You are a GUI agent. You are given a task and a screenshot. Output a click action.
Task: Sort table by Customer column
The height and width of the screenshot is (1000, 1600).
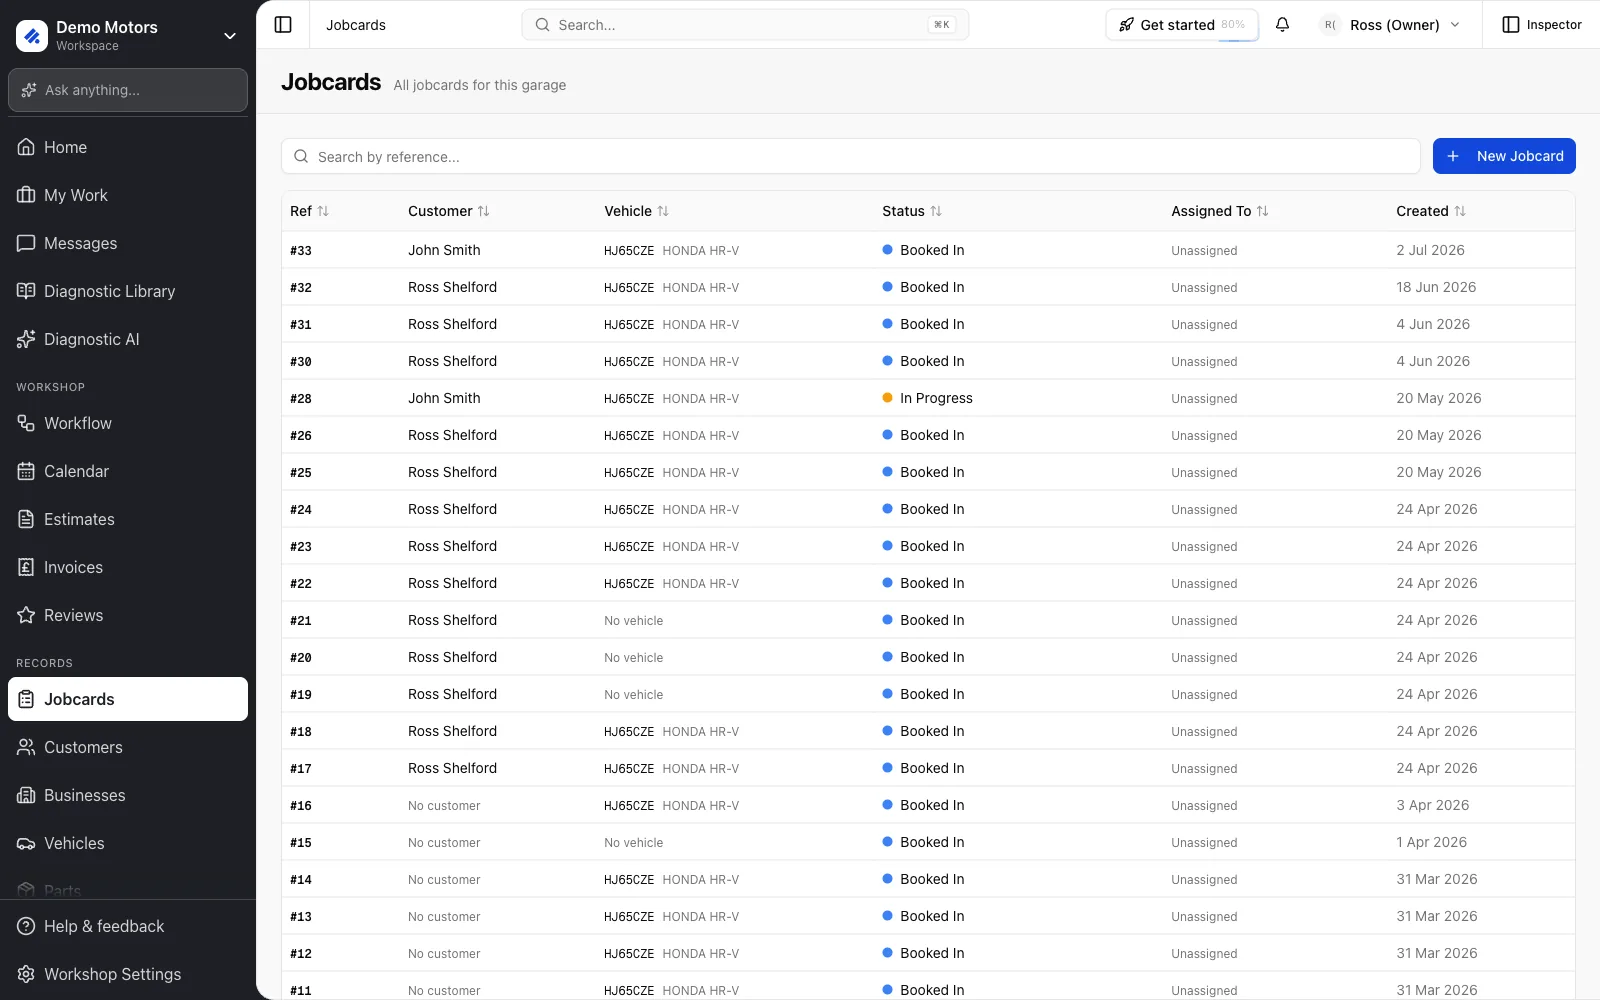(448, 211)
